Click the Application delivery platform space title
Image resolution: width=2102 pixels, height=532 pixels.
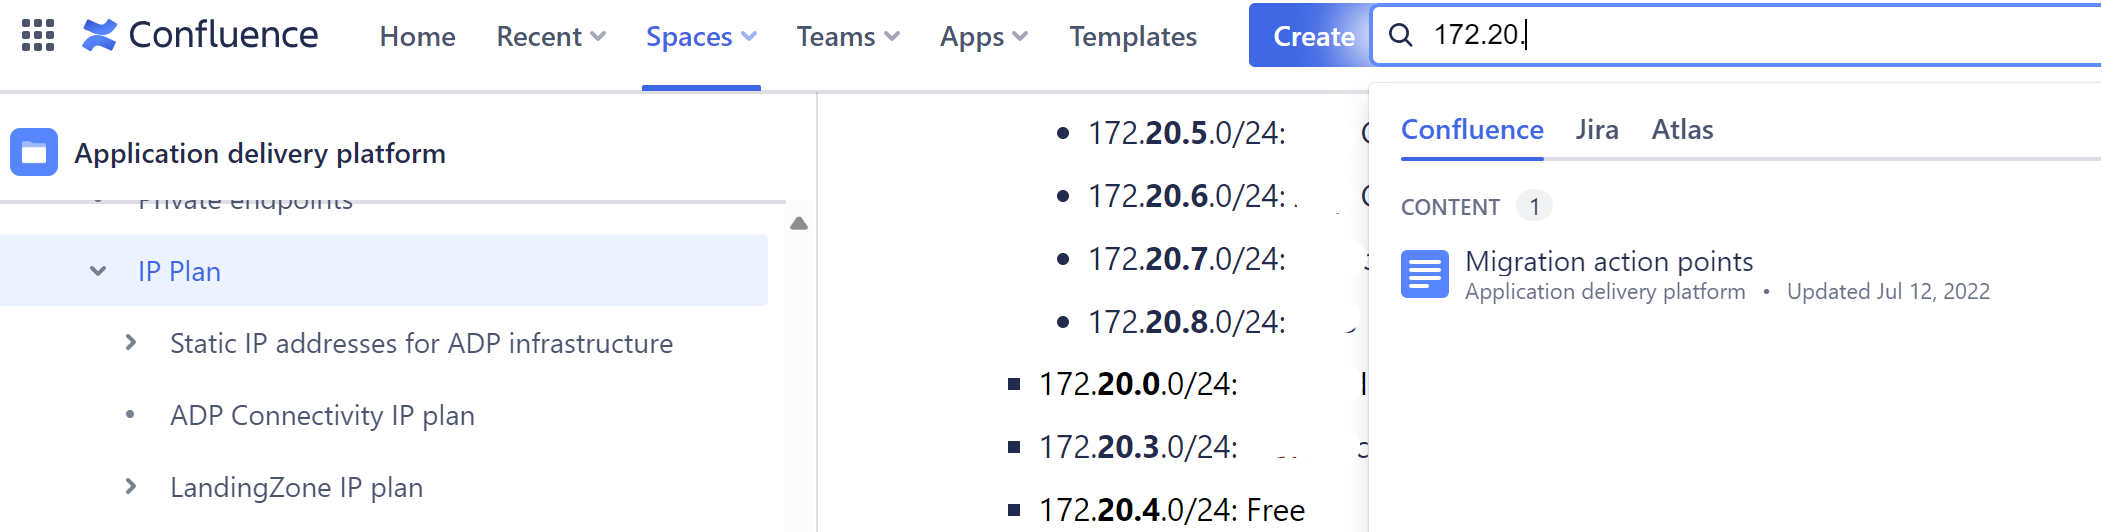point(260,153)
